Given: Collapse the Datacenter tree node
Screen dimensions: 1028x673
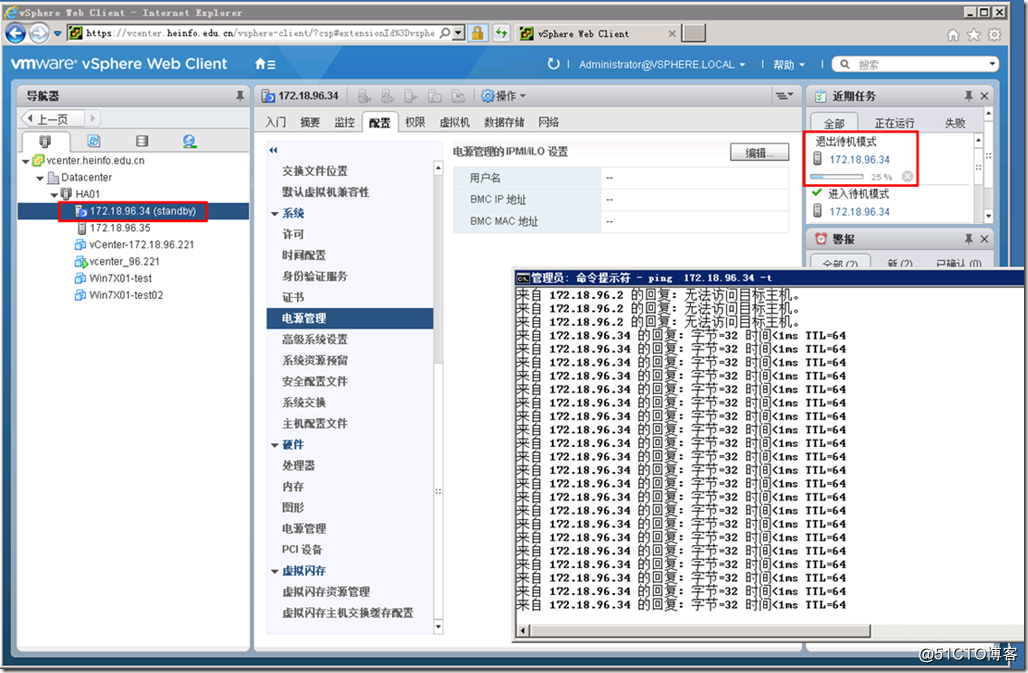Looking at the screenshot, I should pos(40,177).
